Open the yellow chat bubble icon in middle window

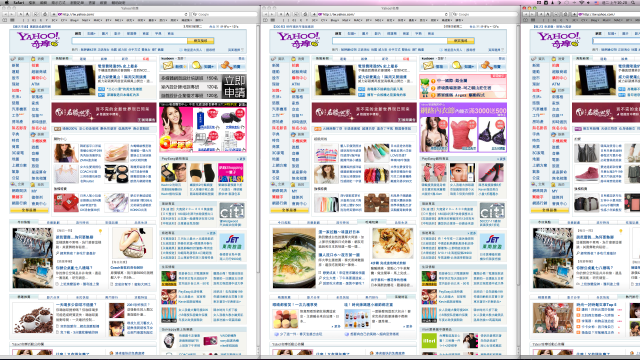pyautogui.click(x=457, y=65)
